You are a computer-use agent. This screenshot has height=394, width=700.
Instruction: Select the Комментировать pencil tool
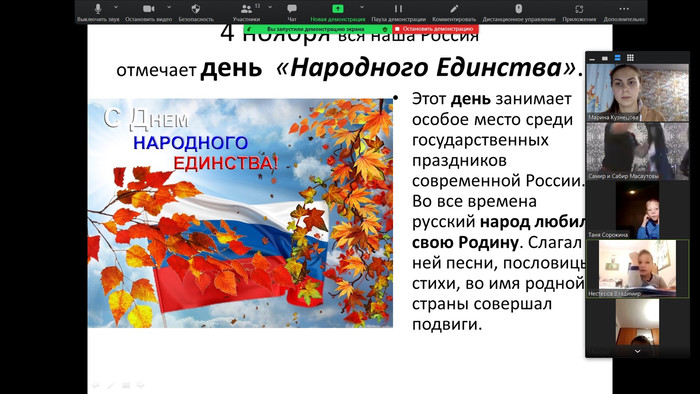coord(454,8)
